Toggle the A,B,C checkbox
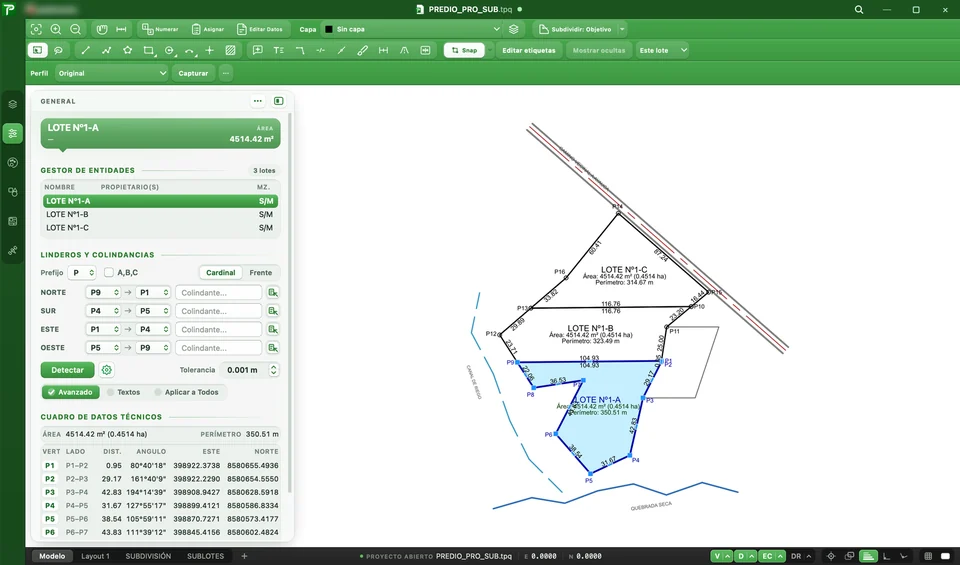 click(x=109, y=272)
